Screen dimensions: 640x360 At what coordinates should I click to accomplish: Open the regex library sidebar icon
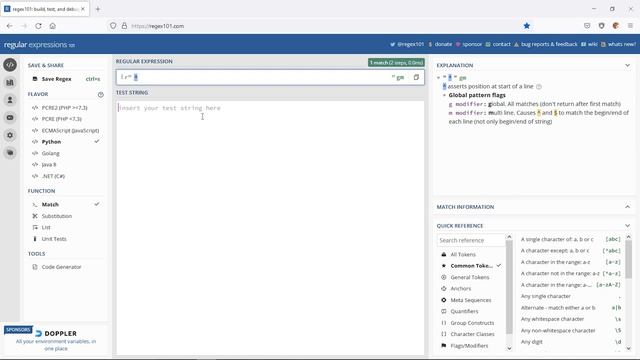(10, 82)
